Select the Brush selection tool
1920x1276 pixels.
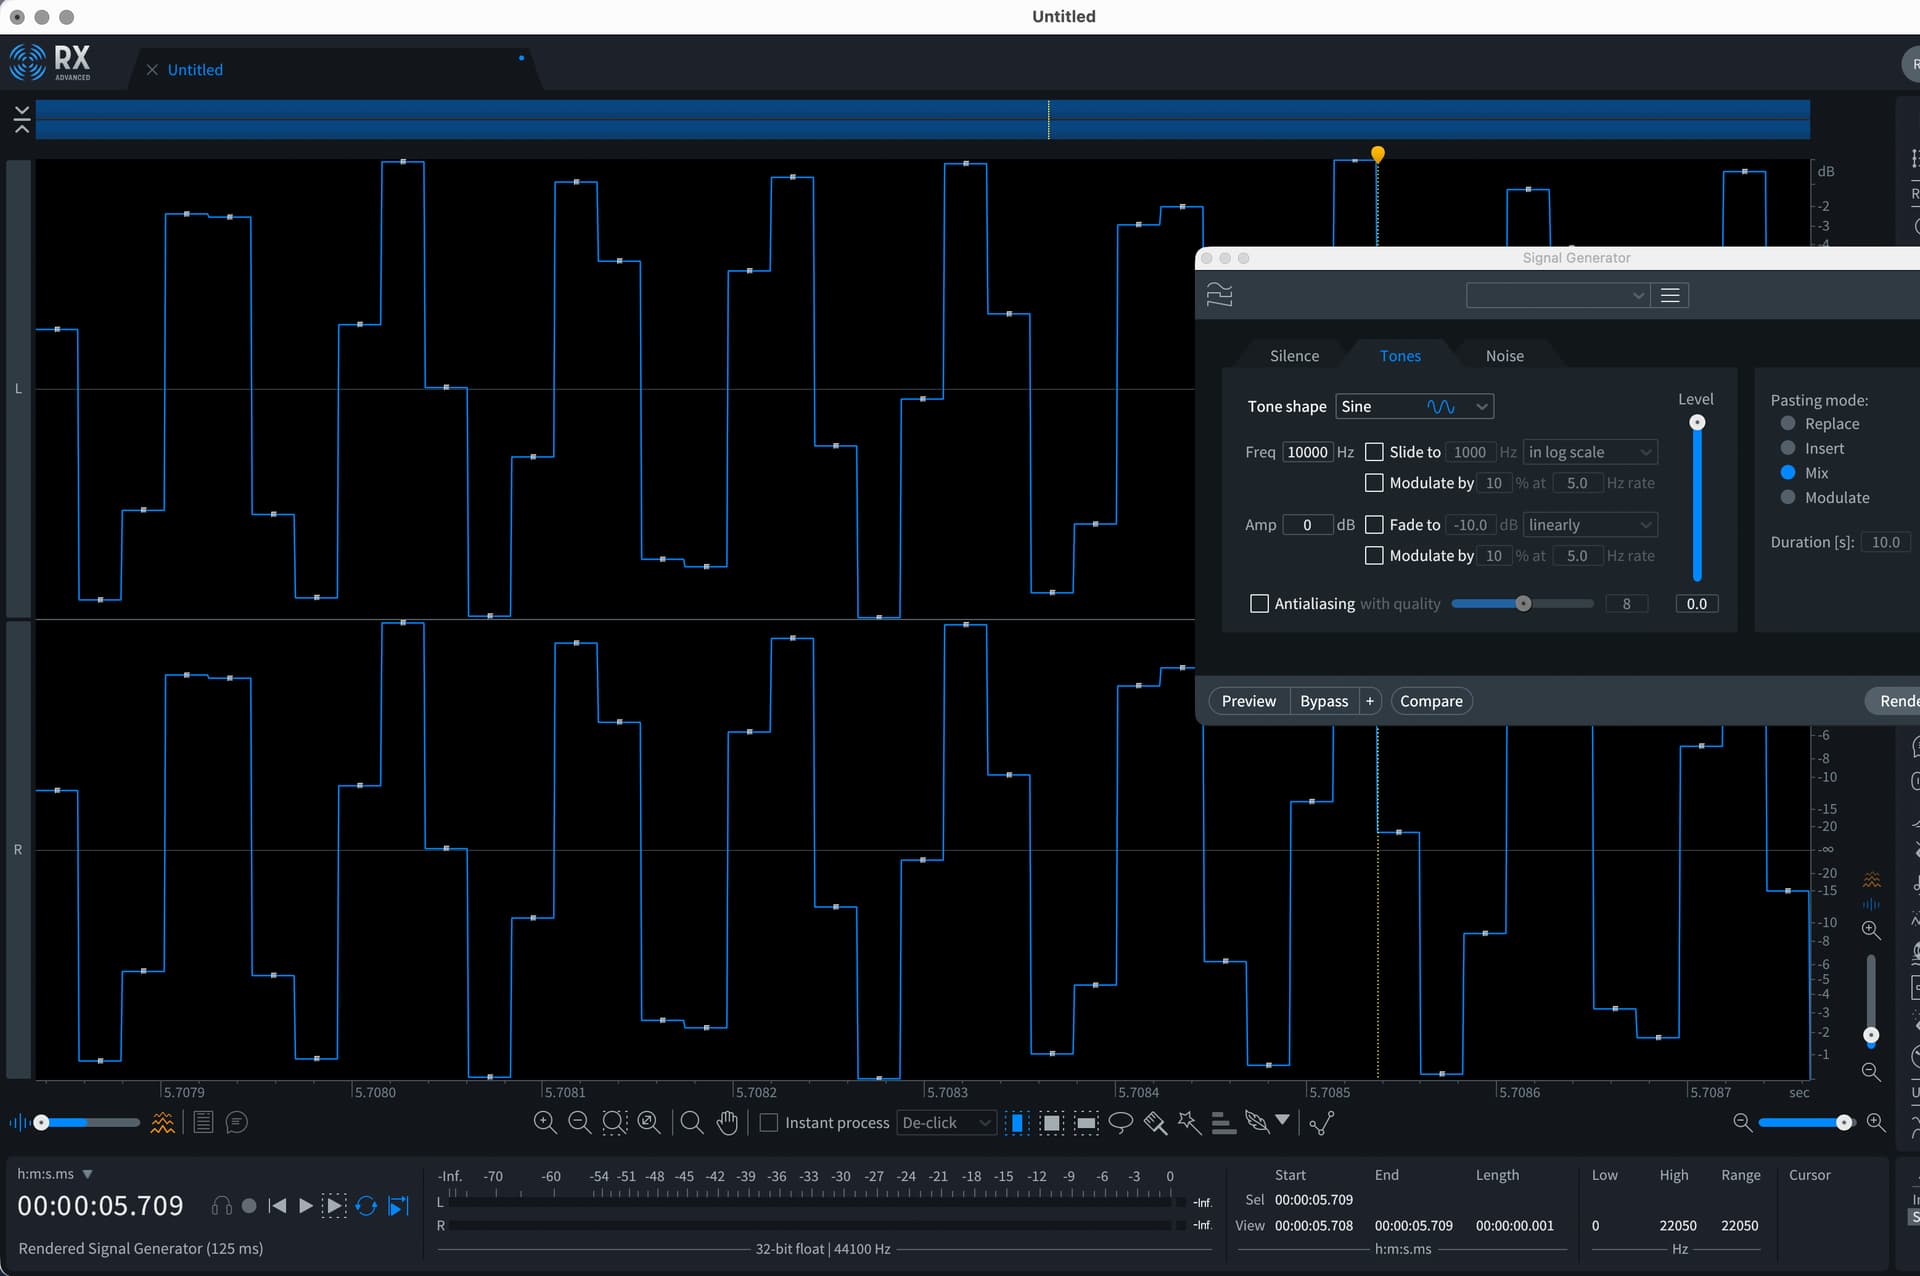1155,1122
